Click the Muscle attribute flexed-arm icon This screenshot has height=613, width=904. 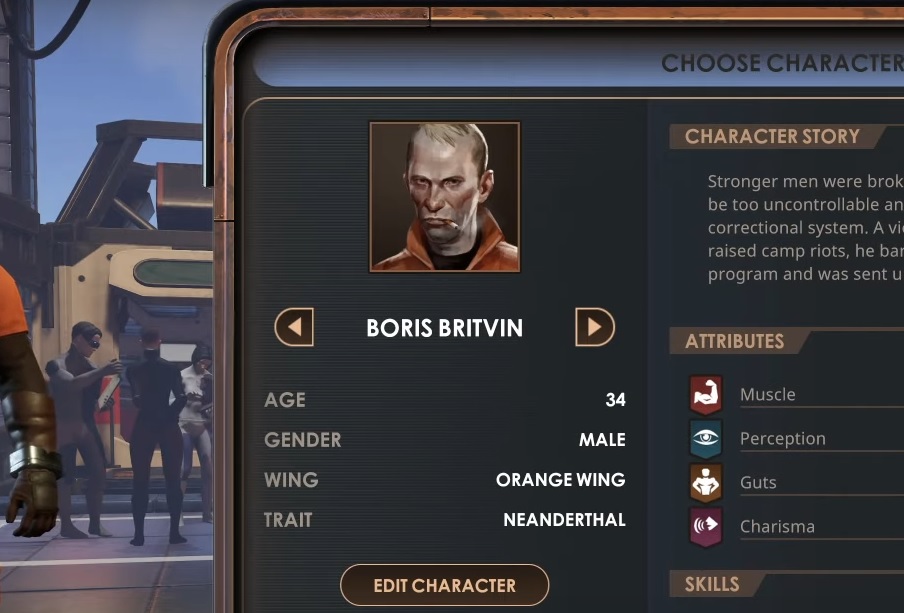(x=706, y=395)
